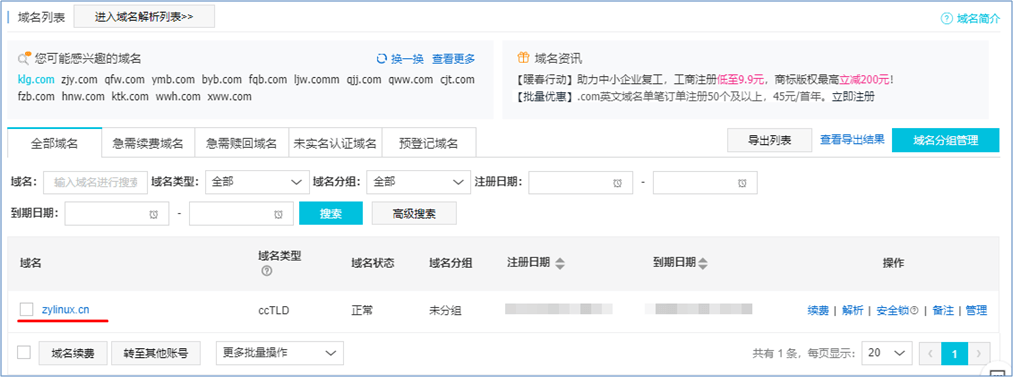Click 进入域名解析列表 button
The height and width of the screenshot is (377, 1013).
[144, 17]
